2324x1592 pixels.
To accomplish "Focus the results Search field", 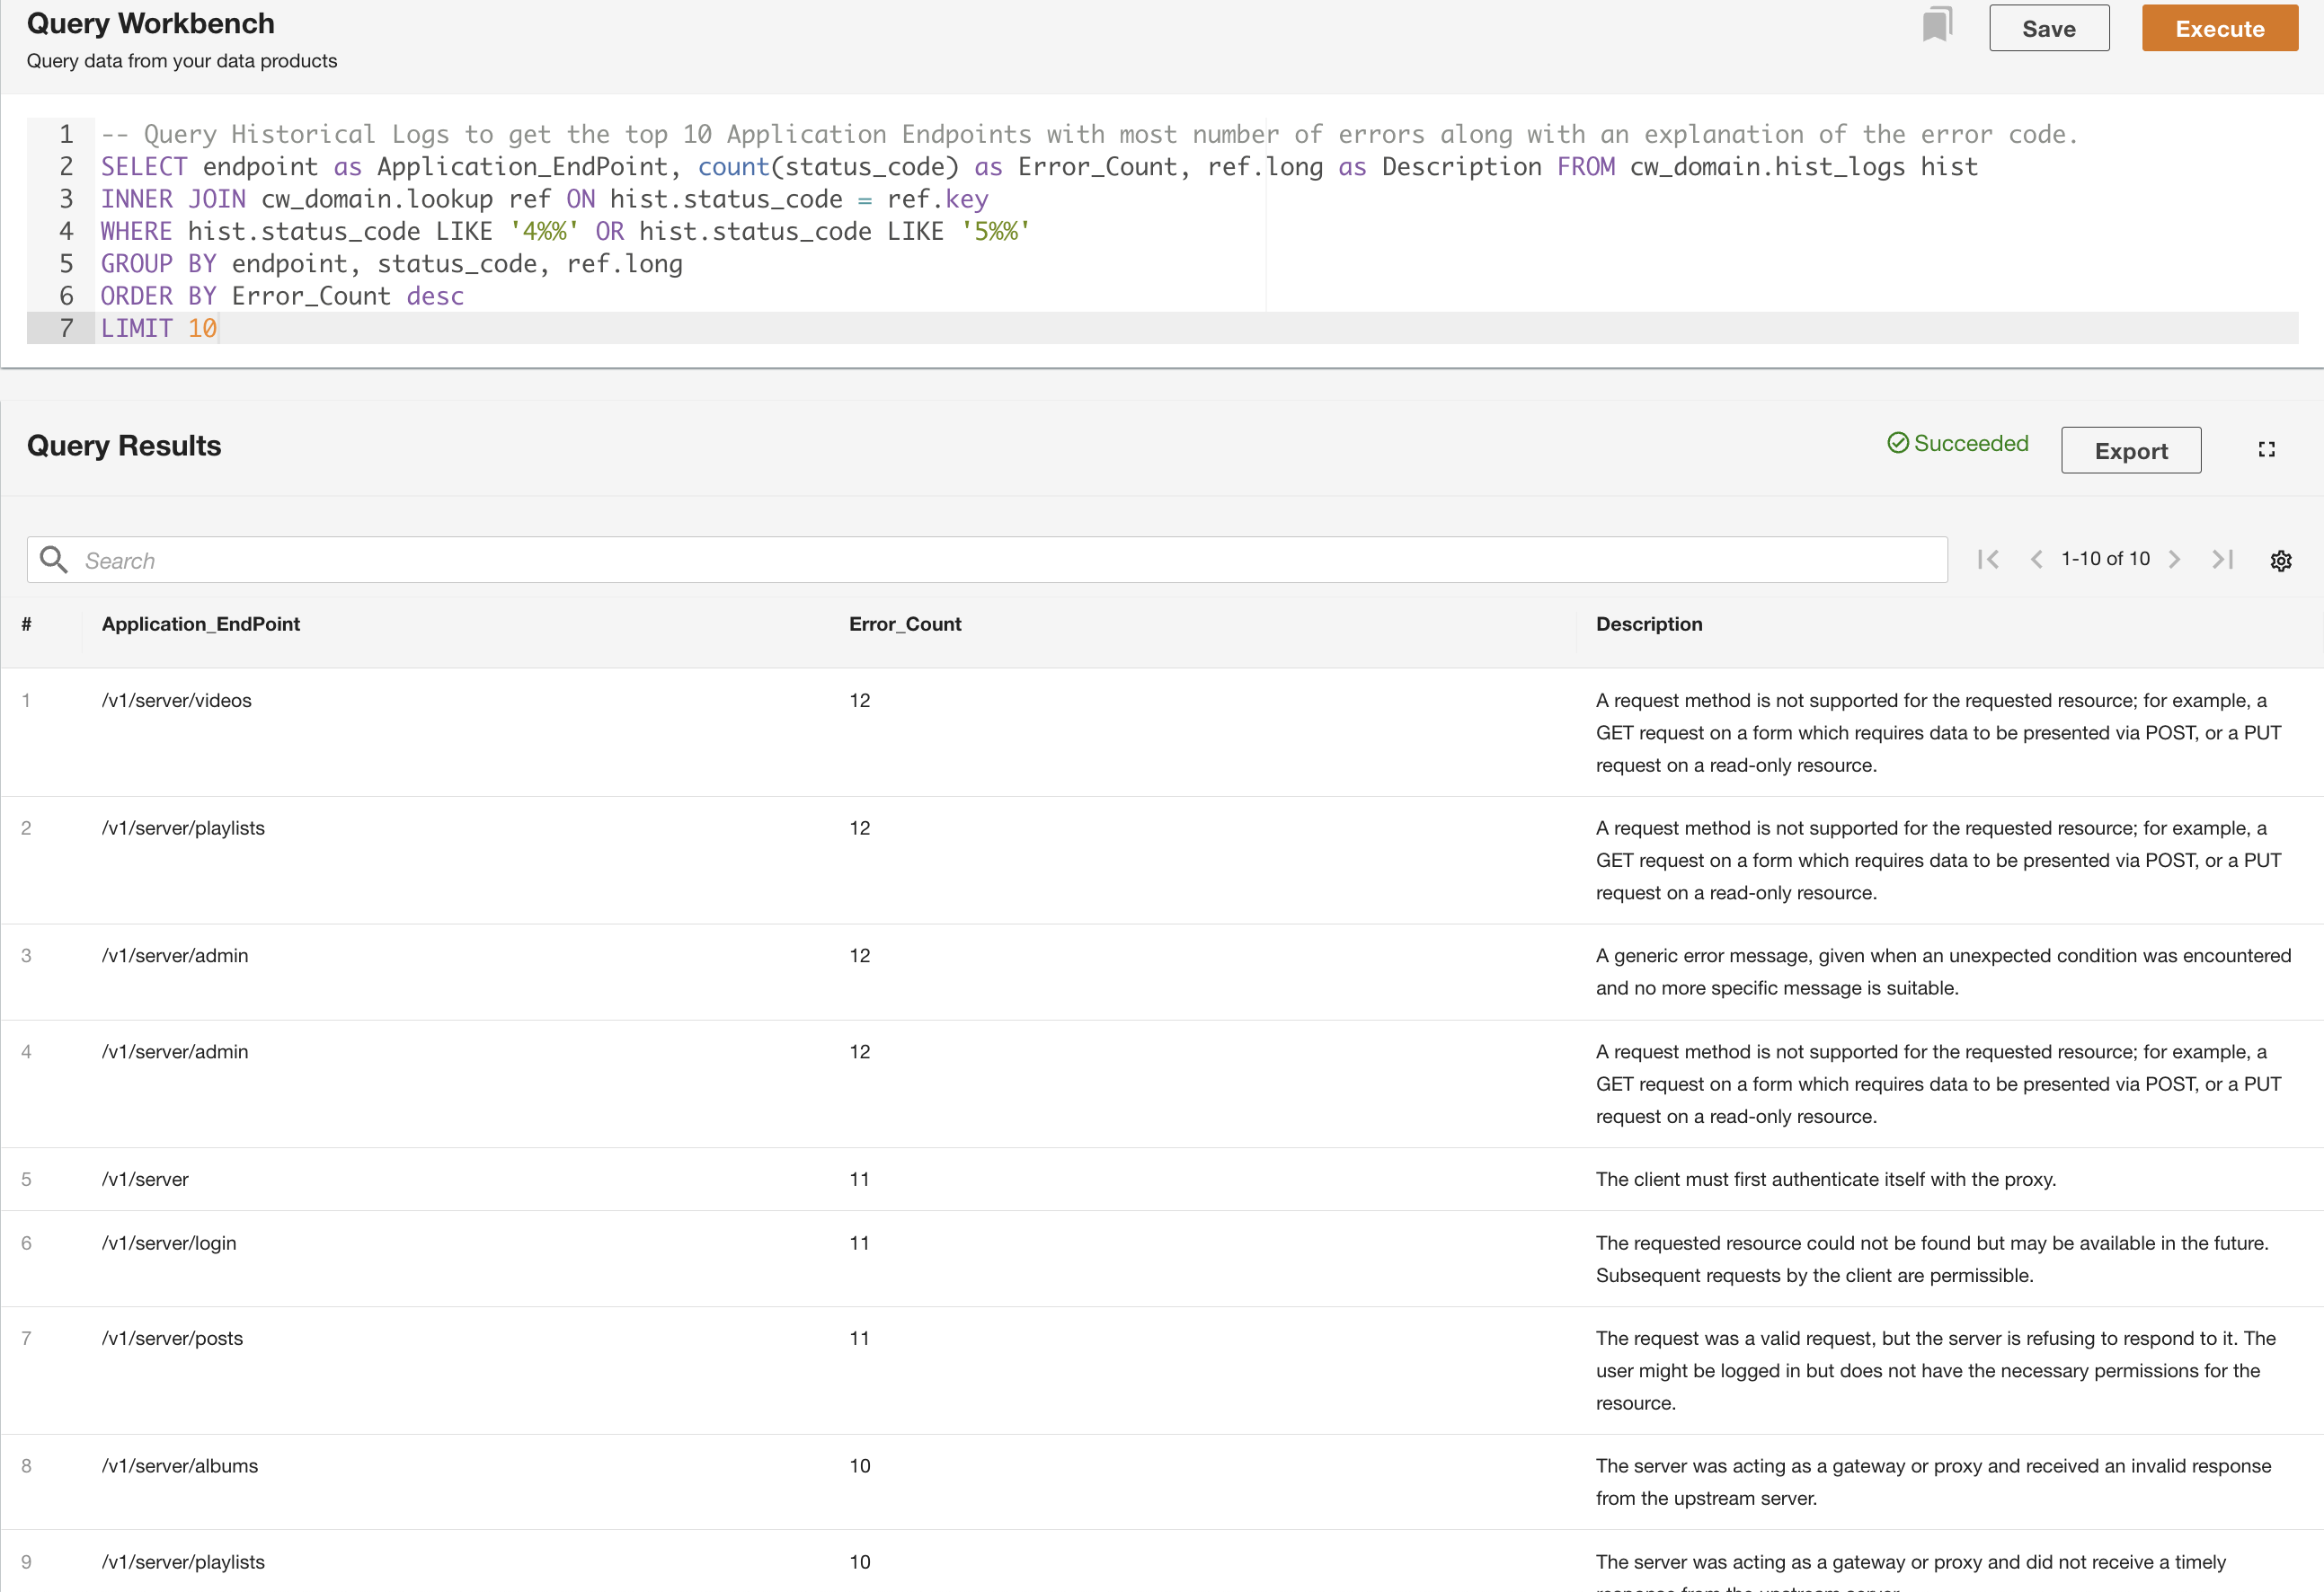I will click(x=1000, y=561).
